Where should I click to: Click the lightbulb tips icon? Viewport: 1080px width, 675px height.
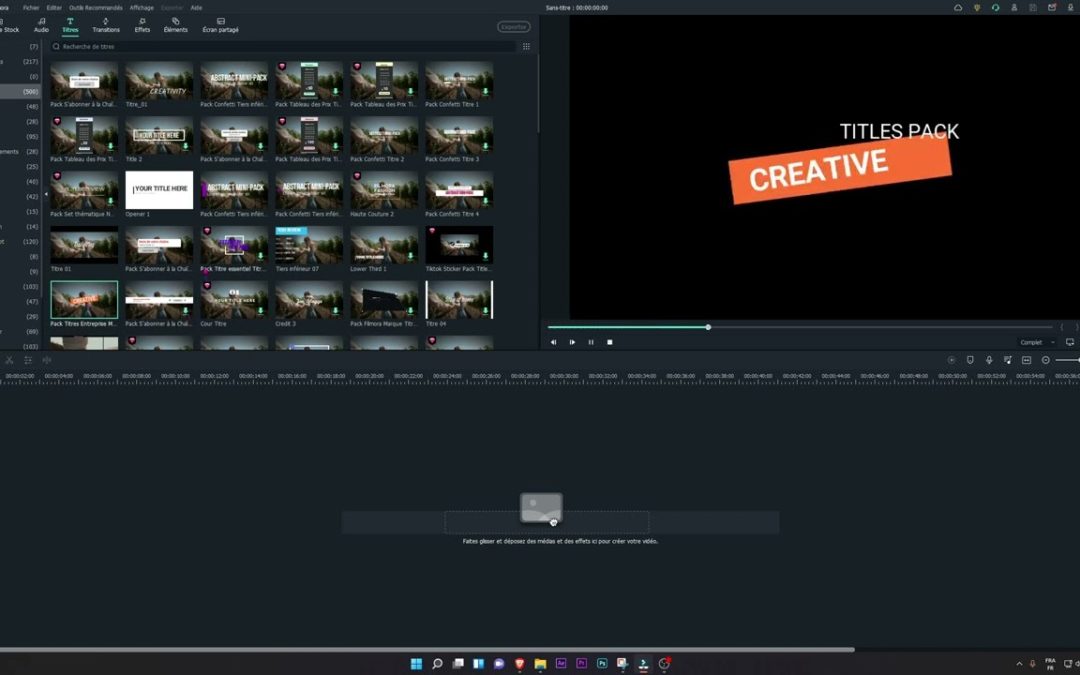[x=977, y=8]
